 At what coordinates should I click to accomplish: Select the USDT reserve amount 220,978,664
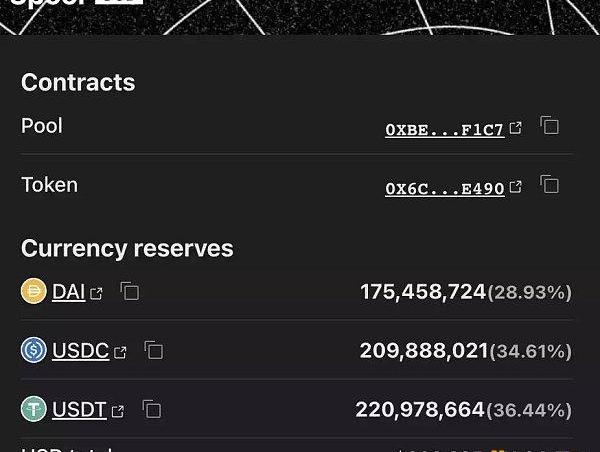tap(420, 410)
